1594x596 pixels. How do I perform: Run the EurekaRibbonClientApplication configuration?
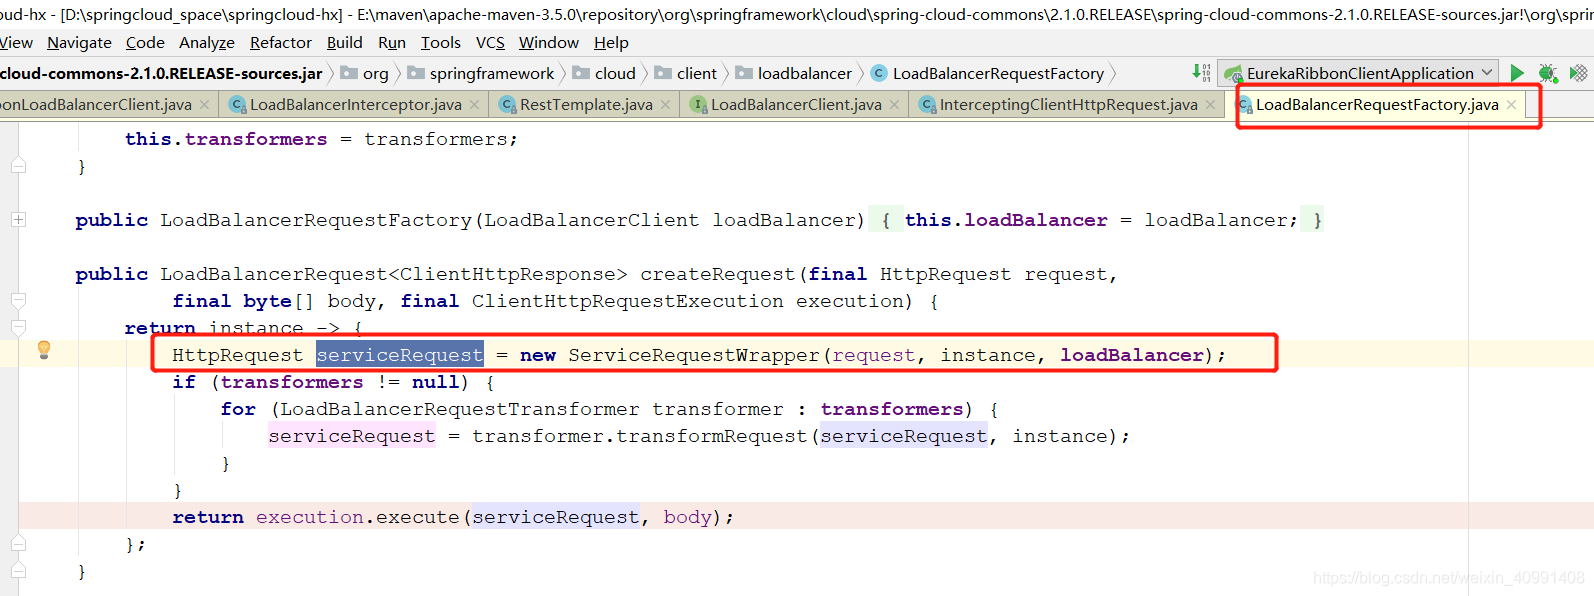pyautogui.click(x=1517, y=73)
